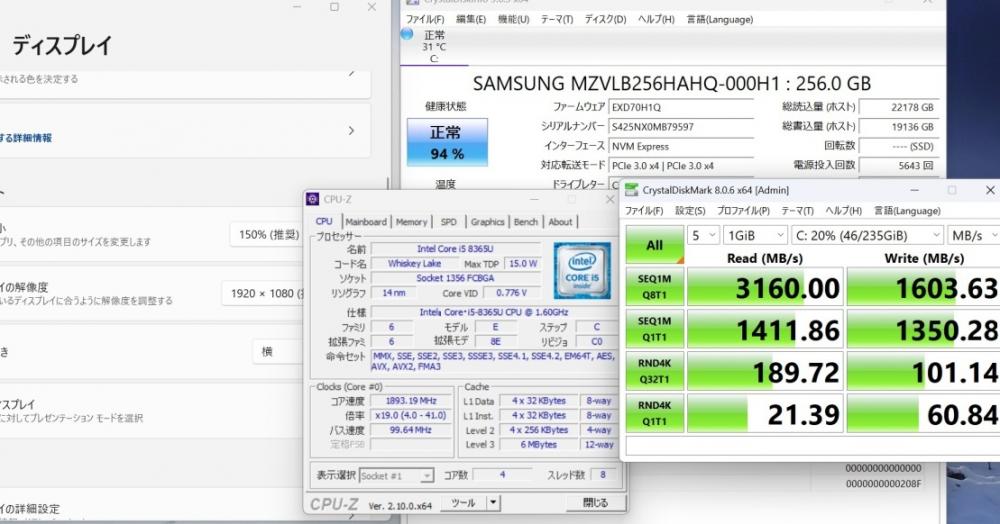Image resolution: width=1000 pixels, height=524 pixels.
Task: Switch to the Bench tab in CPU-Z
Action: click(x=526, y=221)
